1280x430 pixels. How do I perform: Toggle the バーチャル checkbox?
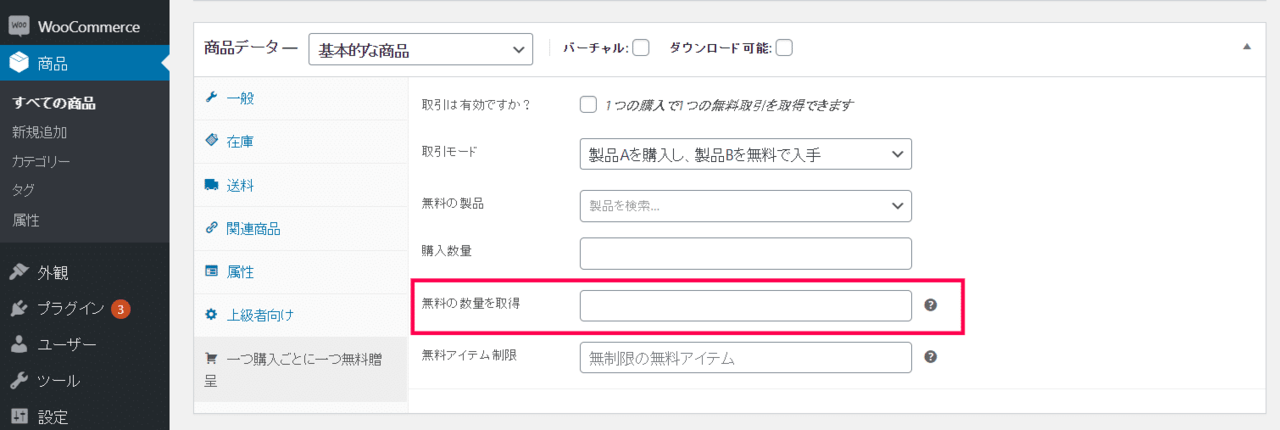[641, 48]
